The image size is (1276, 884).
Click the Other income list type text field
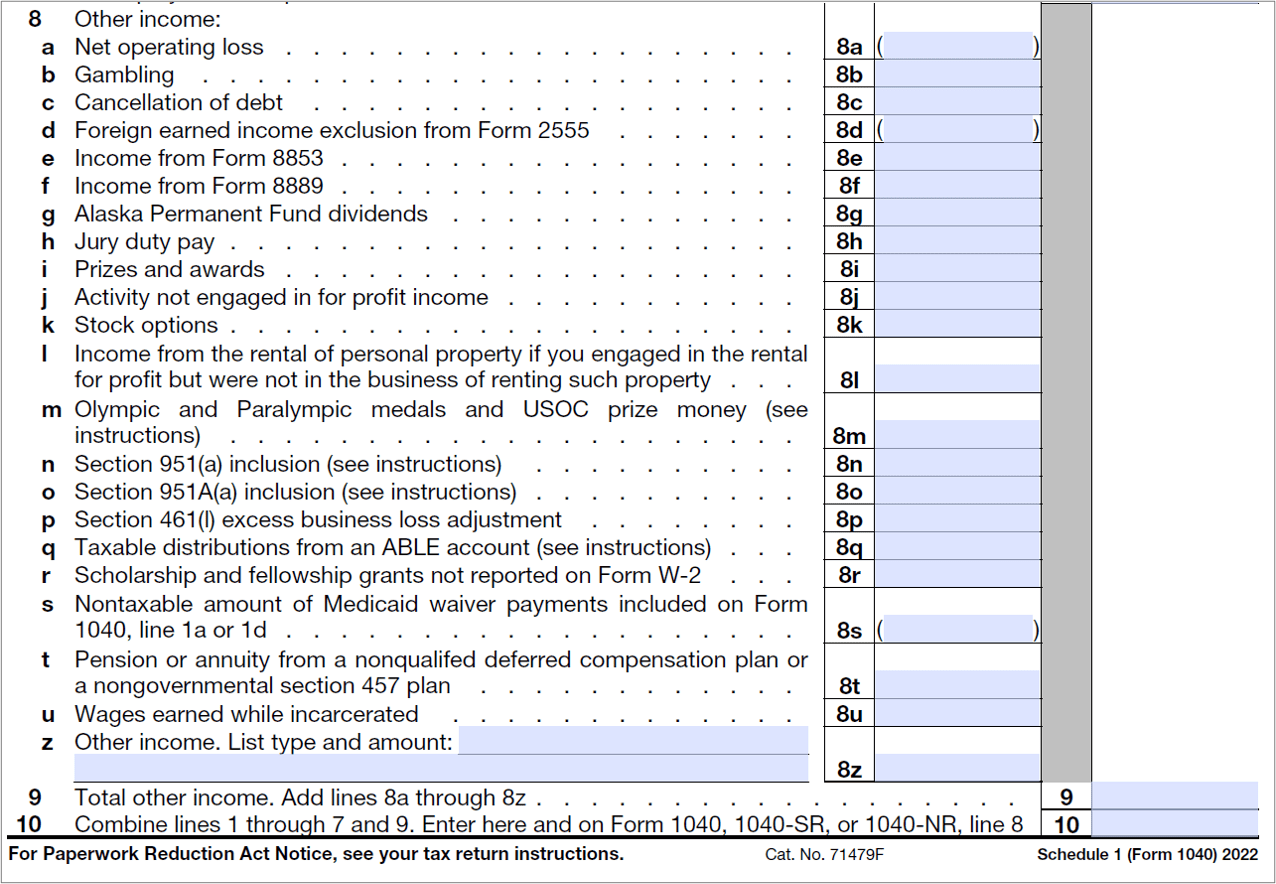coord(633,741)
